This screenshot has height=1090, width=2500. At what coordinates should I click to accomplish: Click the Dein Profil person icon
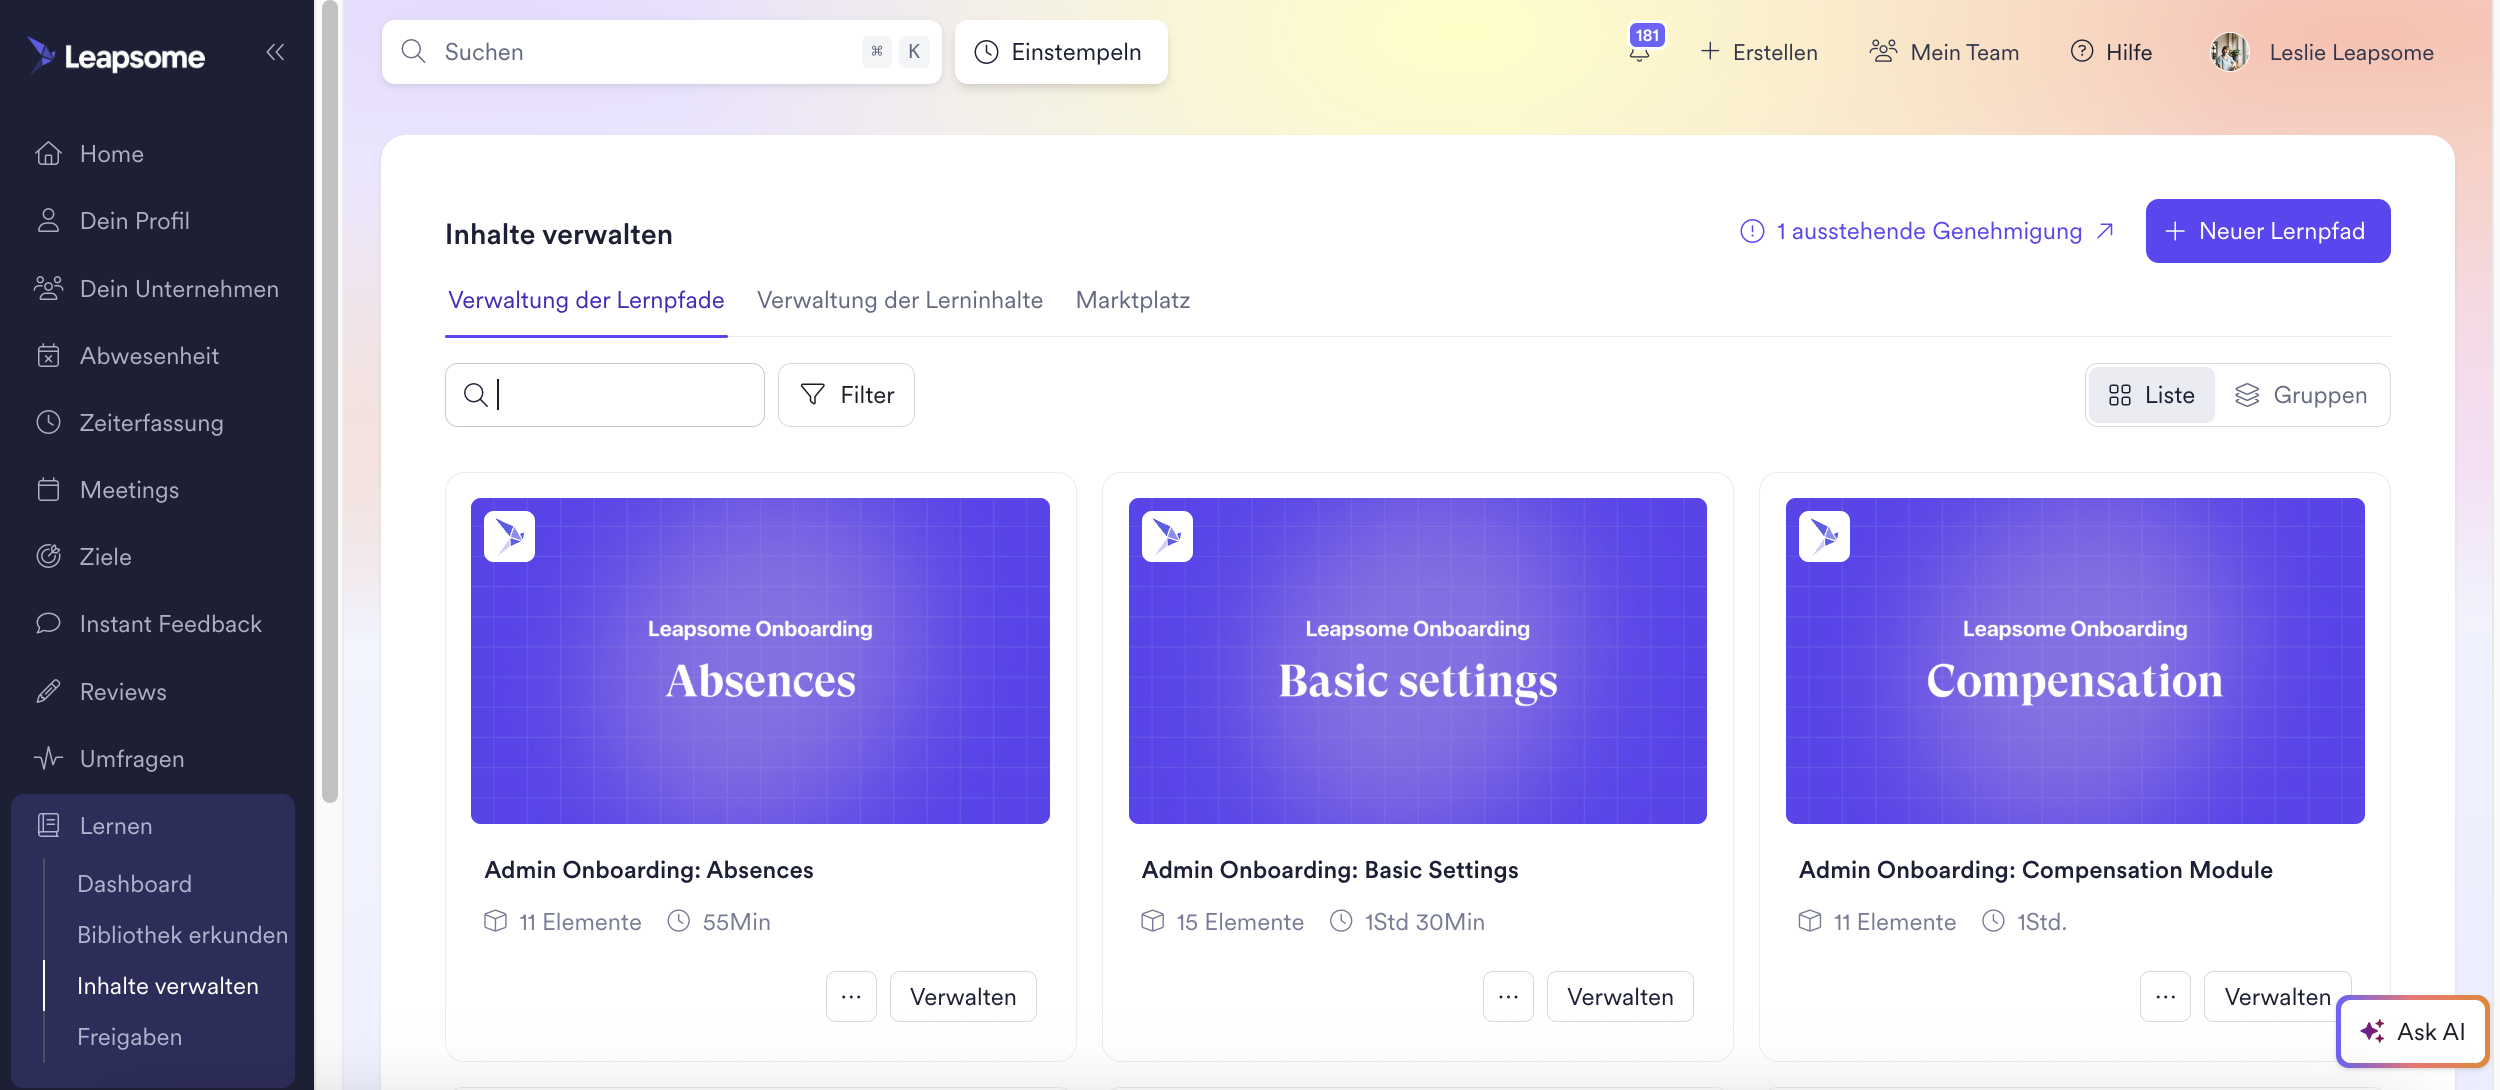coord(48,221)
